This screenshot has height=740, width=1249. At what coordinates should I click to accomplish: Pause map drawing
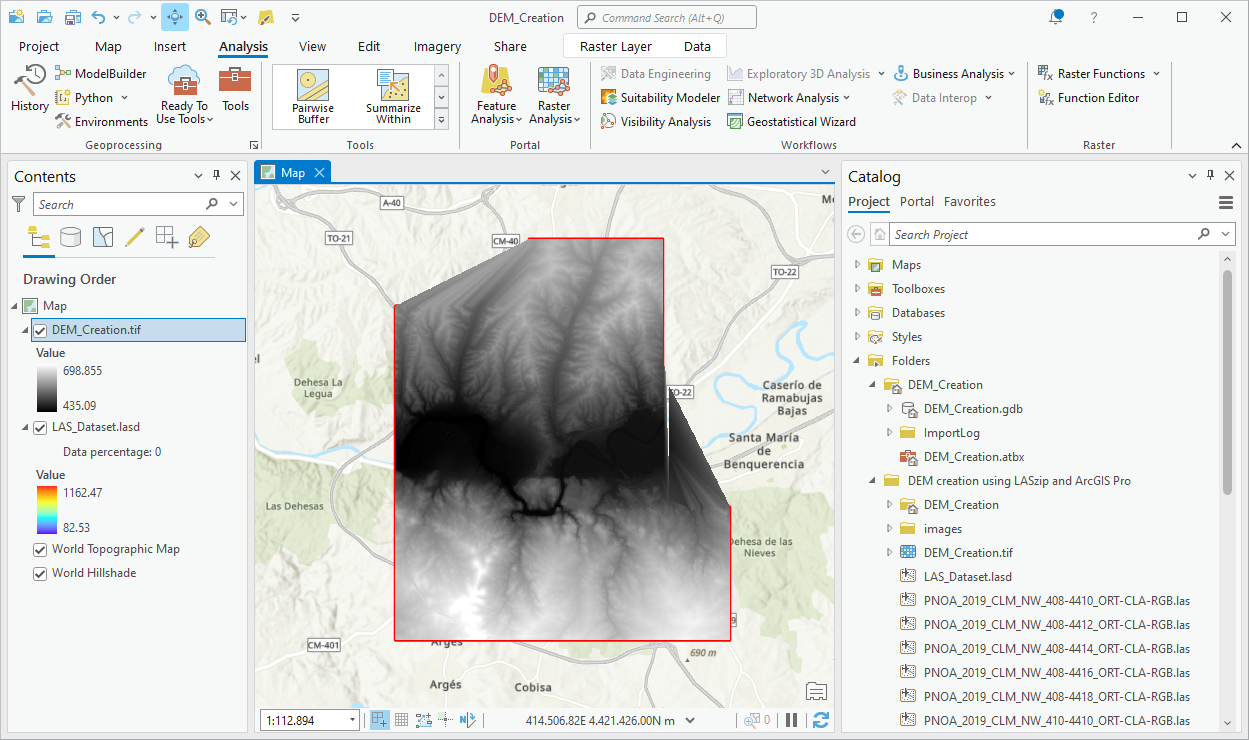click(x=792, y=720)
